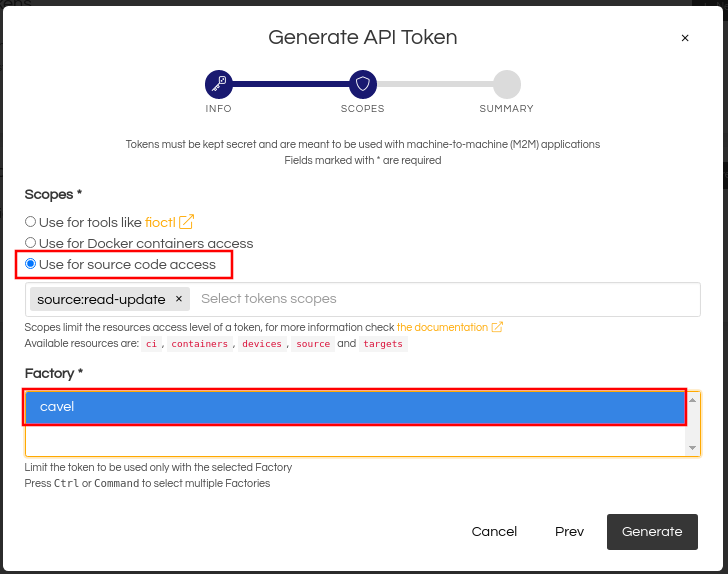Click the SCOPES step shield icon
The image size is (728, 574).
pyautogui.click(x=363, y=85)
